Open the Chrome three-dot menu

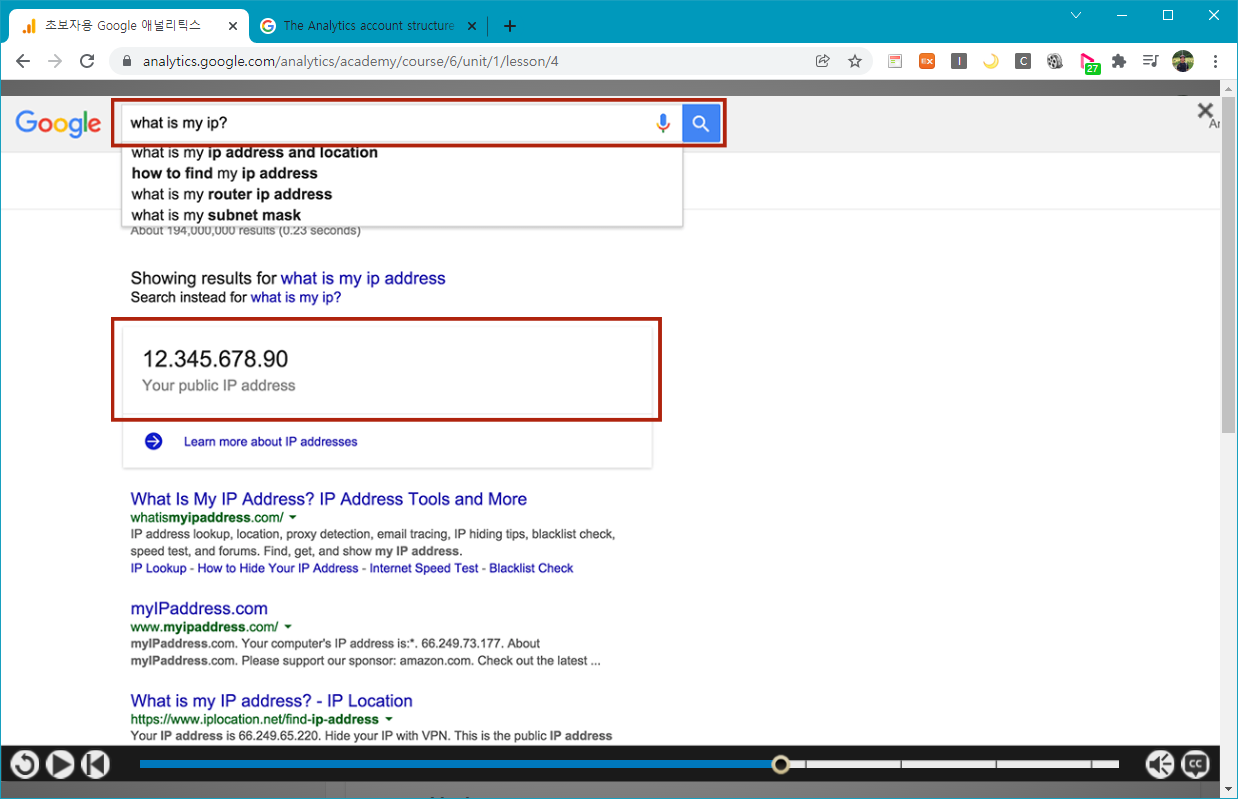[1215, 61]
